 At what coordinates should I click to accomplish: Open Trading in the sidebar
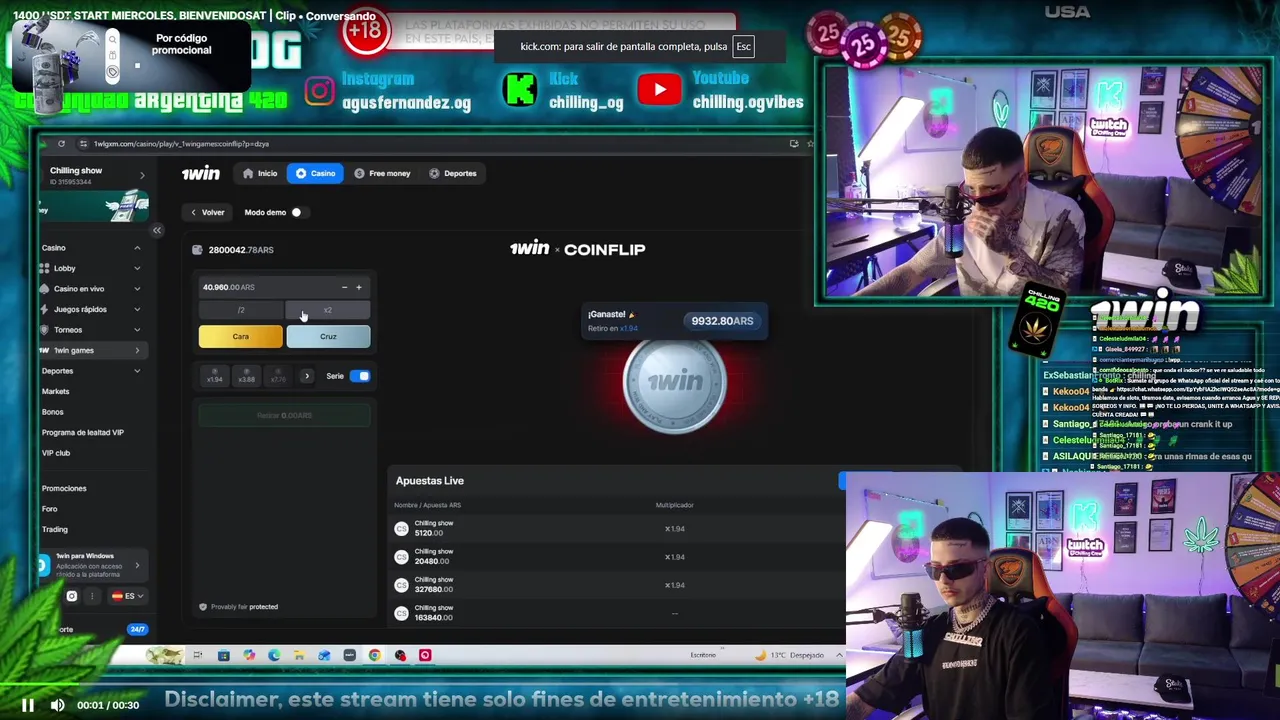point(55,529)
